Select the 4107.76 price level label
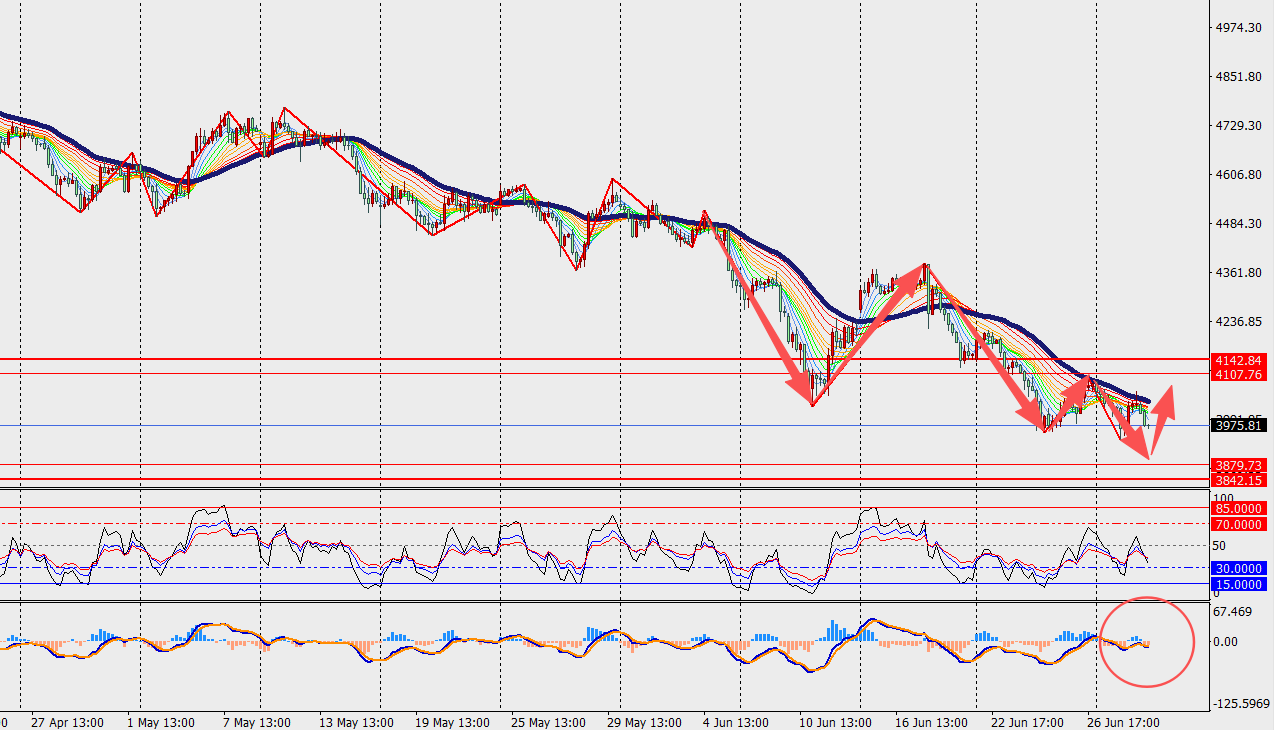 coord(1238,374)
